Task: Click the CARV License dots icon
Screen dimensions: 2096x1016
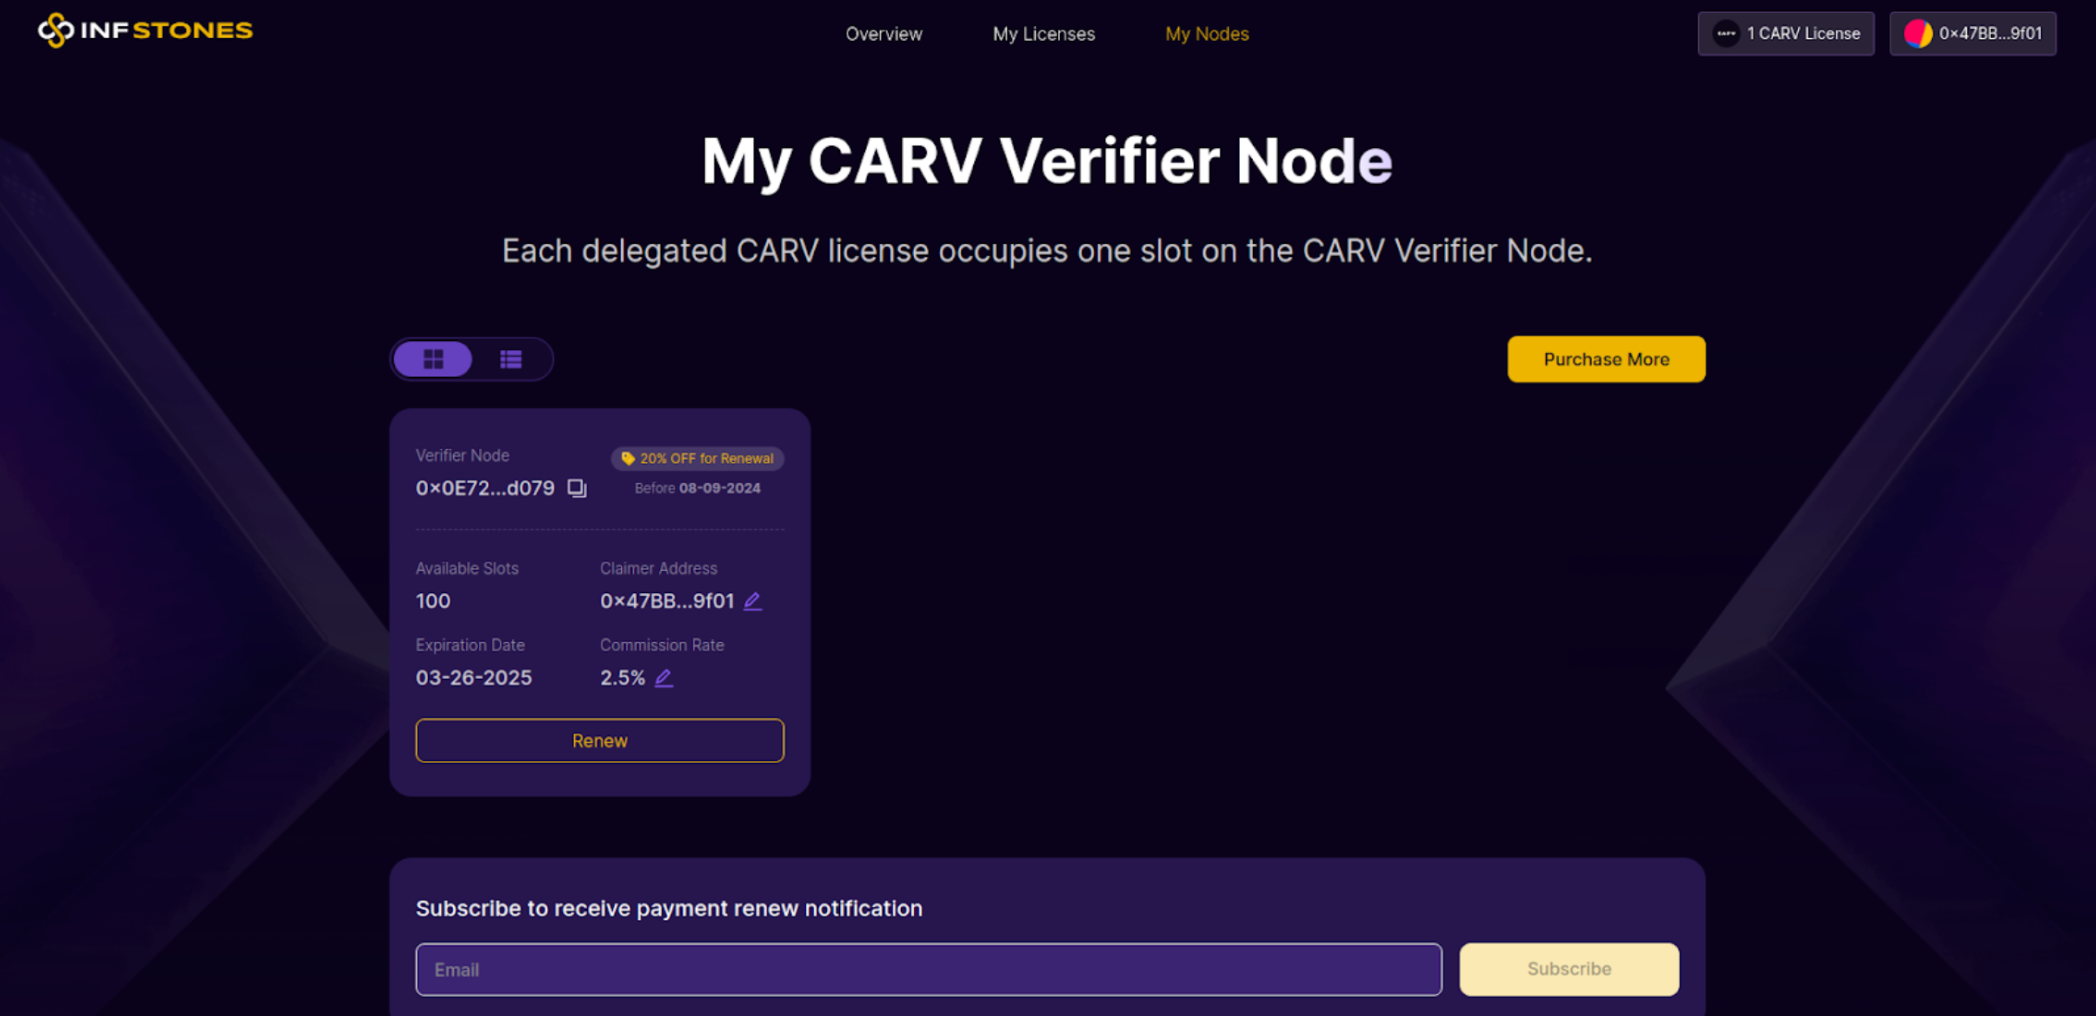Action: (x=1726, y=34)
